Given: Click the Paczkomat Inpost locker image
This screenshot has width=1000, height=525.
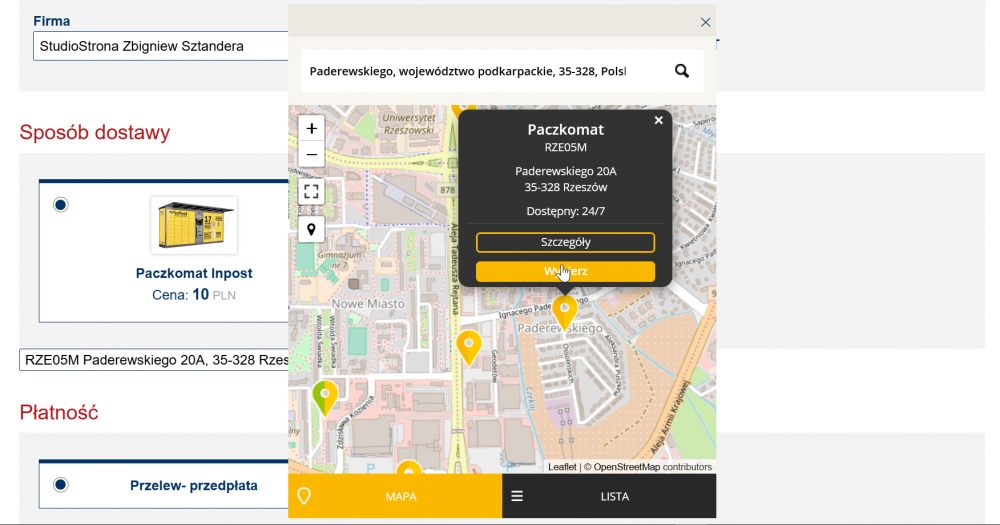Looking at the screenshot, I should point(194,225).
